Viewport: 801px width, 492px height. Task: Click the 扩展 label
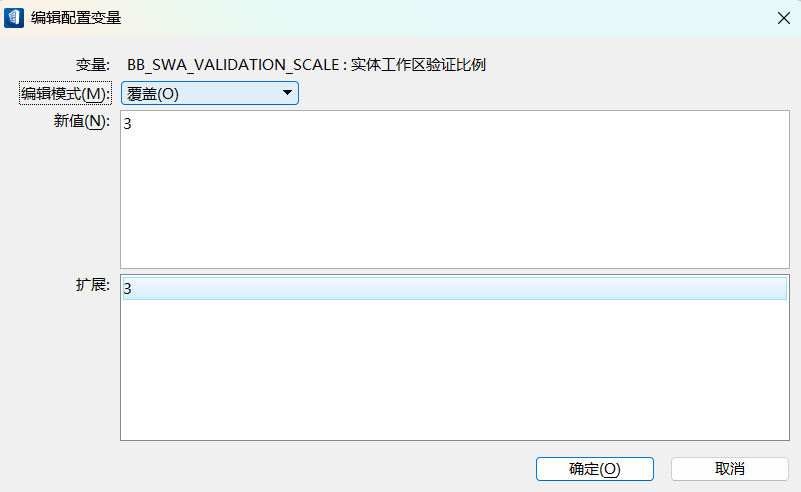tap(93, 285)
